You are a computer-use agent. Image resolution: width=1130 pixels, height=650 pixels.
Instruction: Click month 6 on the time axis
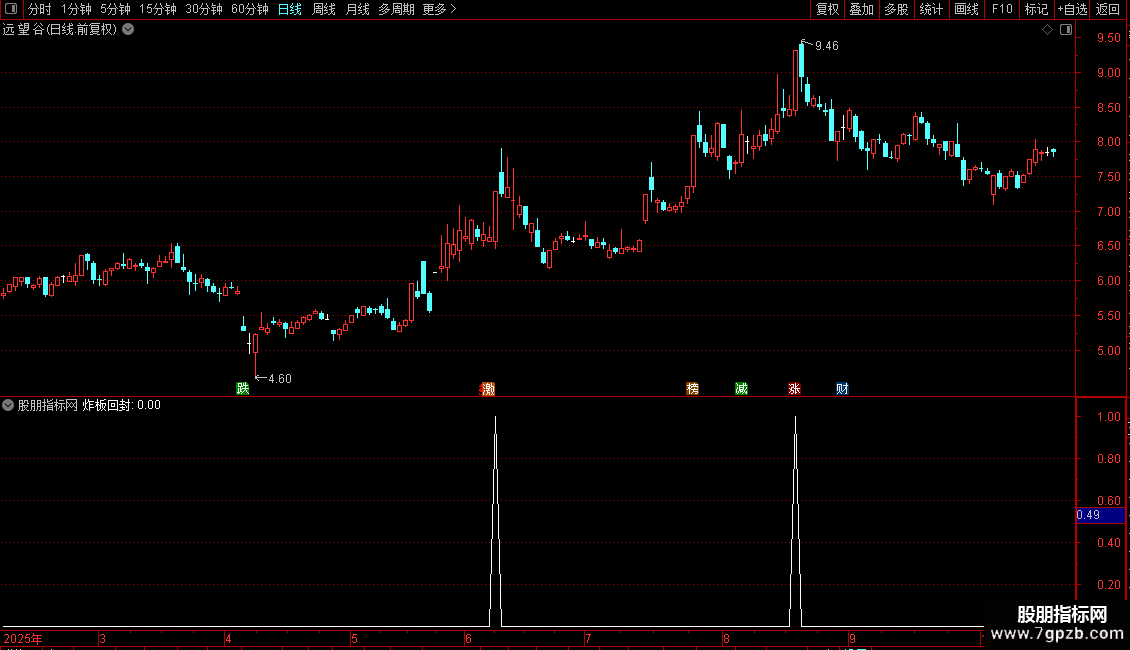468,638
